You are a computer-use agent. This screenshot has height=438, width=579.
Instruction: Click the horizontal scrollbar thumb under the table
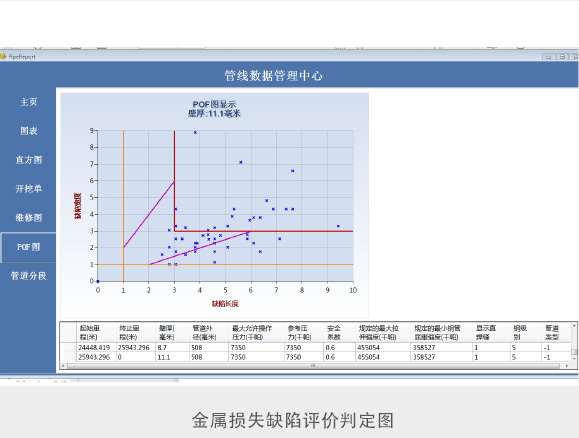pyautogui.click(x=313, y=366)
